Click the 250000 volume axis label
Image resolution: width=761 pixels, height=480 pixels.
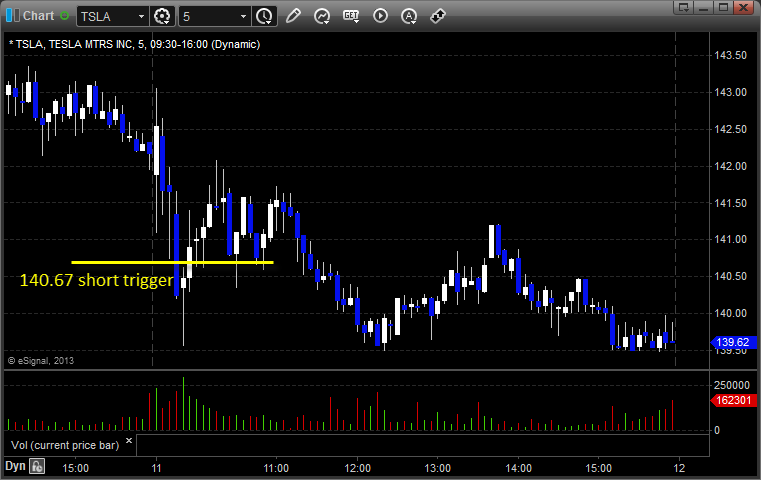click(x=732, y=385)
